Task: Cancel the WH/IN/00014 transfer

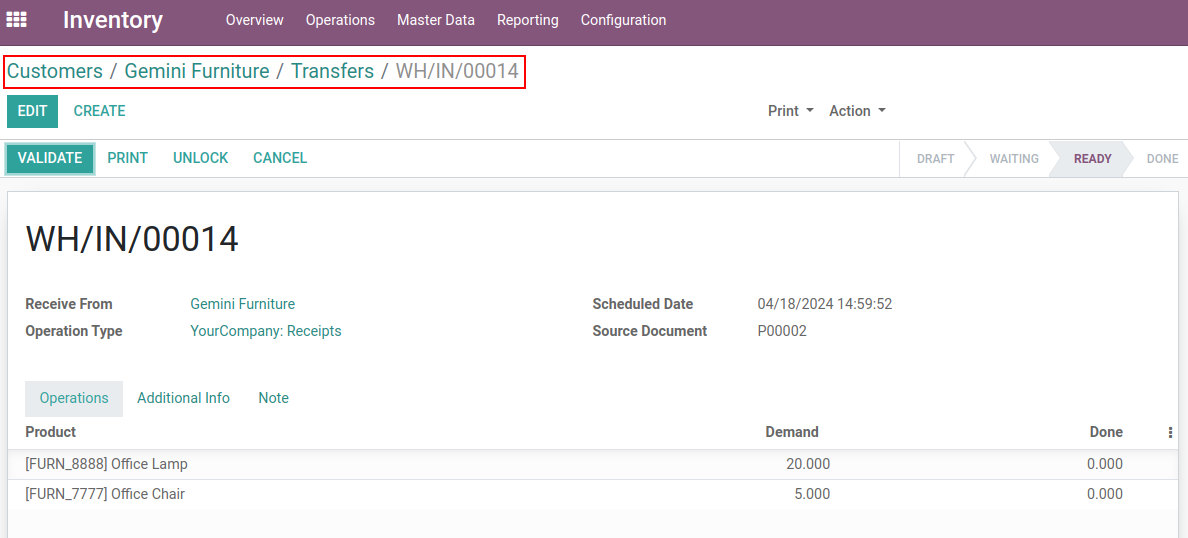Action: pos(280,158)
